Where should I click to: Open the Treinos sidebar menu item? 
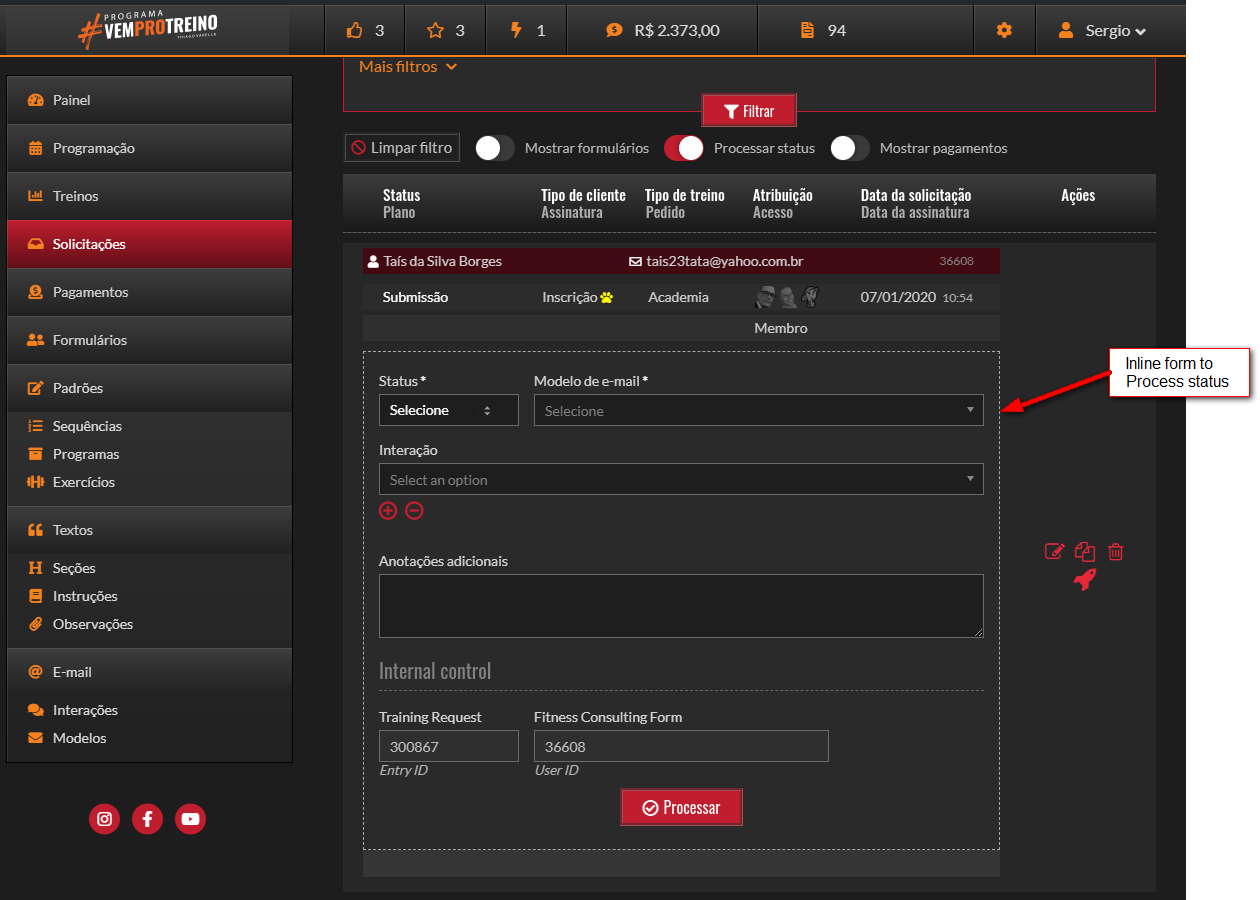point(76,196)
